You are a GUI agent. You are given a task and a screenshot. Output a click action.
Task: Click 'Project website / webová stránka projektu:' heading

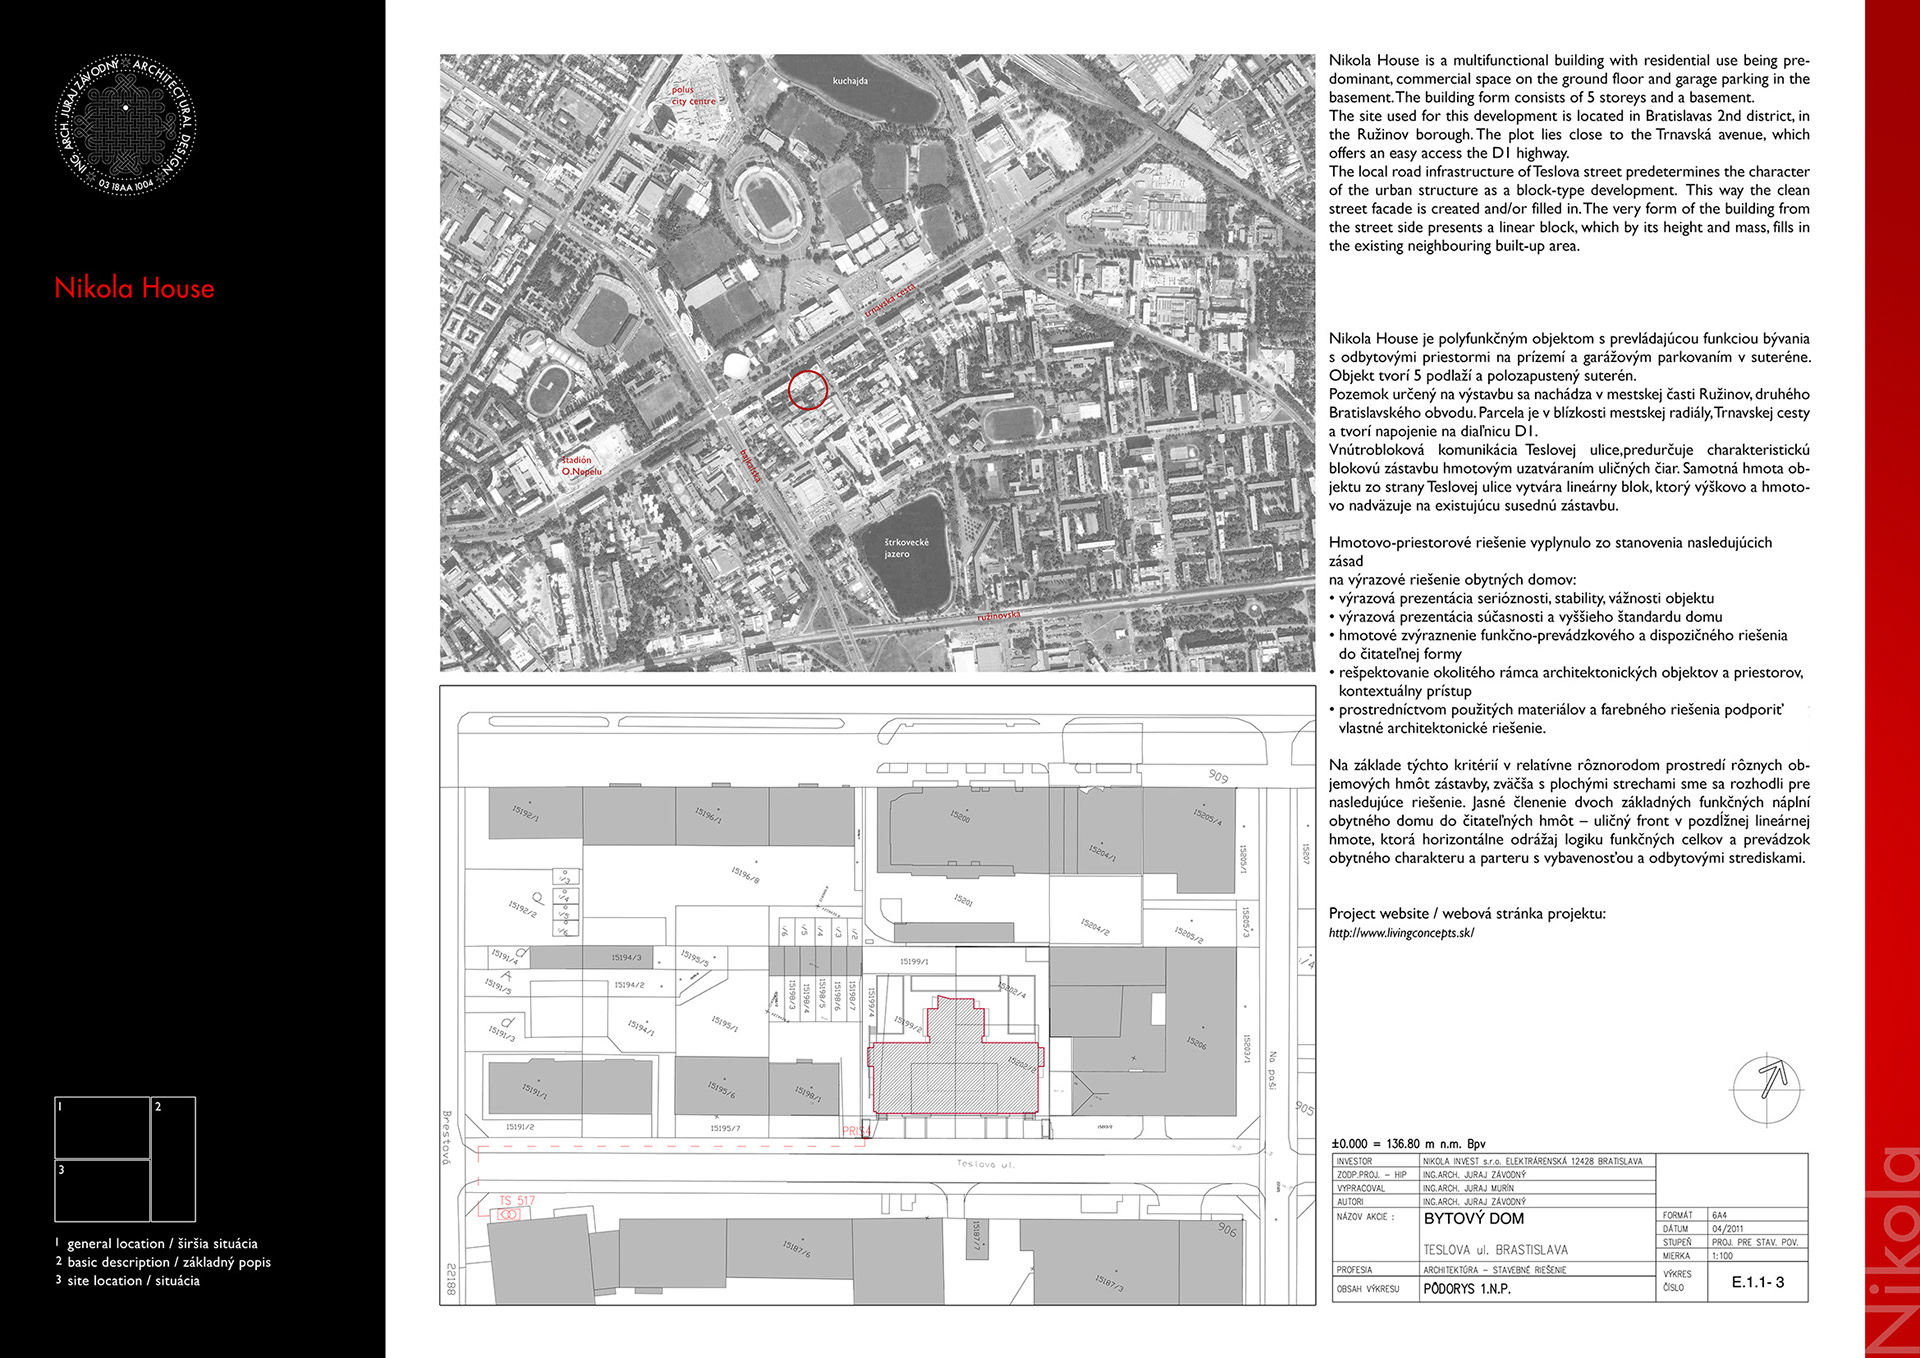tap(1467, 914)
